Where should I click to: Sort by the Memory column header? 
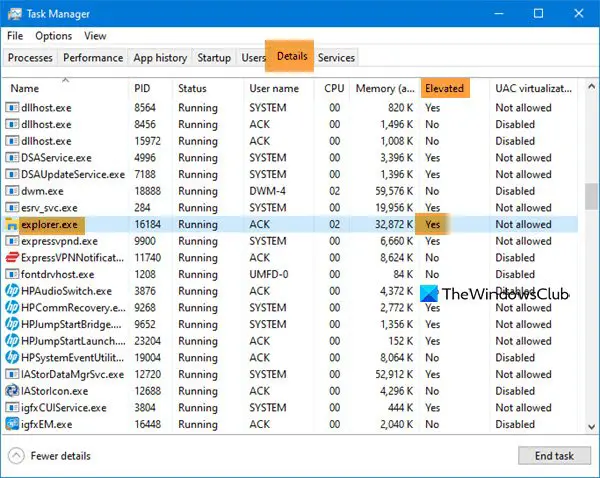coord(384,88)
